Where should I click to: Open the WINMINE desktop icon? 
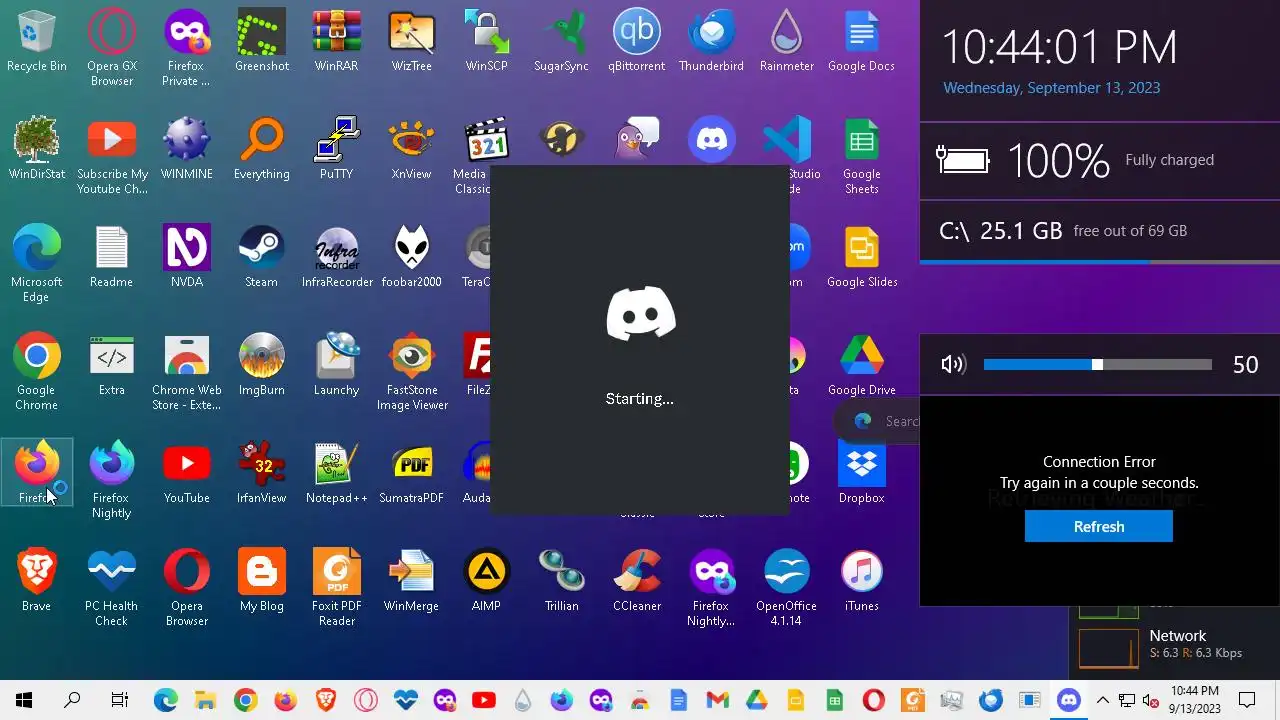click(186, 150)
